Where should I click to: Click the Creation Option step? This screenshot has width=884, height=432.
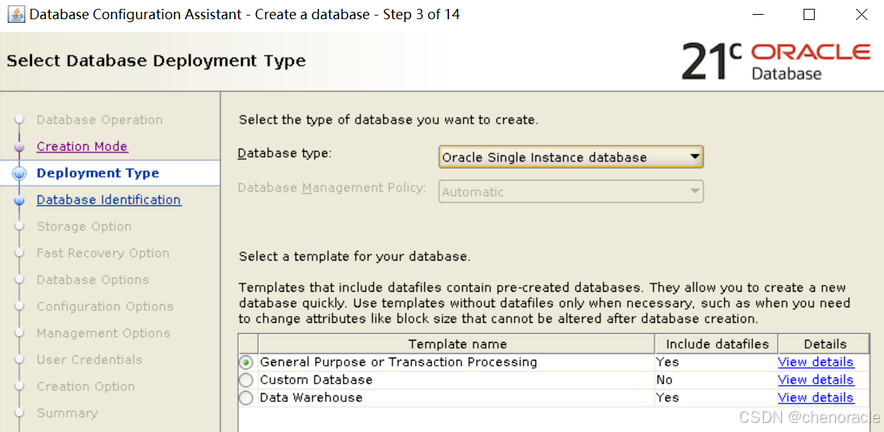tap(86, 386)
